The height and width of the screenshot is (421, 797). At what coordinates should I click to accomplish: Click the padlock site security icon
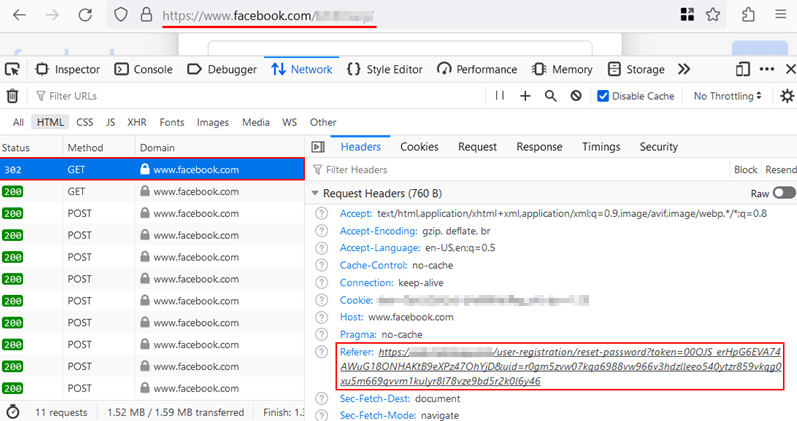(x=146, y=14)
